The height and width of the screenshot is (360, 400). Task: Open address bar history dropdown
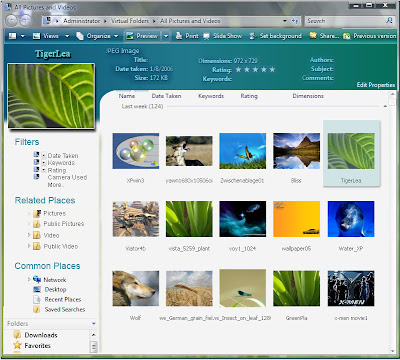click(285, 21)
